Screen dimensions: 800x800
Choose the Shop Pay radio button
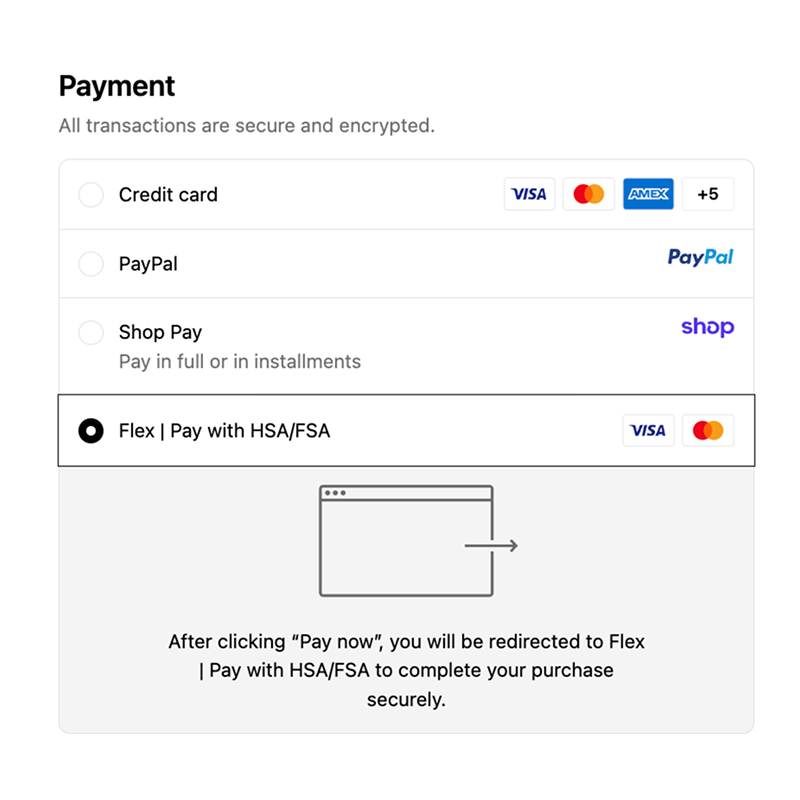click(x=91, y=332)
